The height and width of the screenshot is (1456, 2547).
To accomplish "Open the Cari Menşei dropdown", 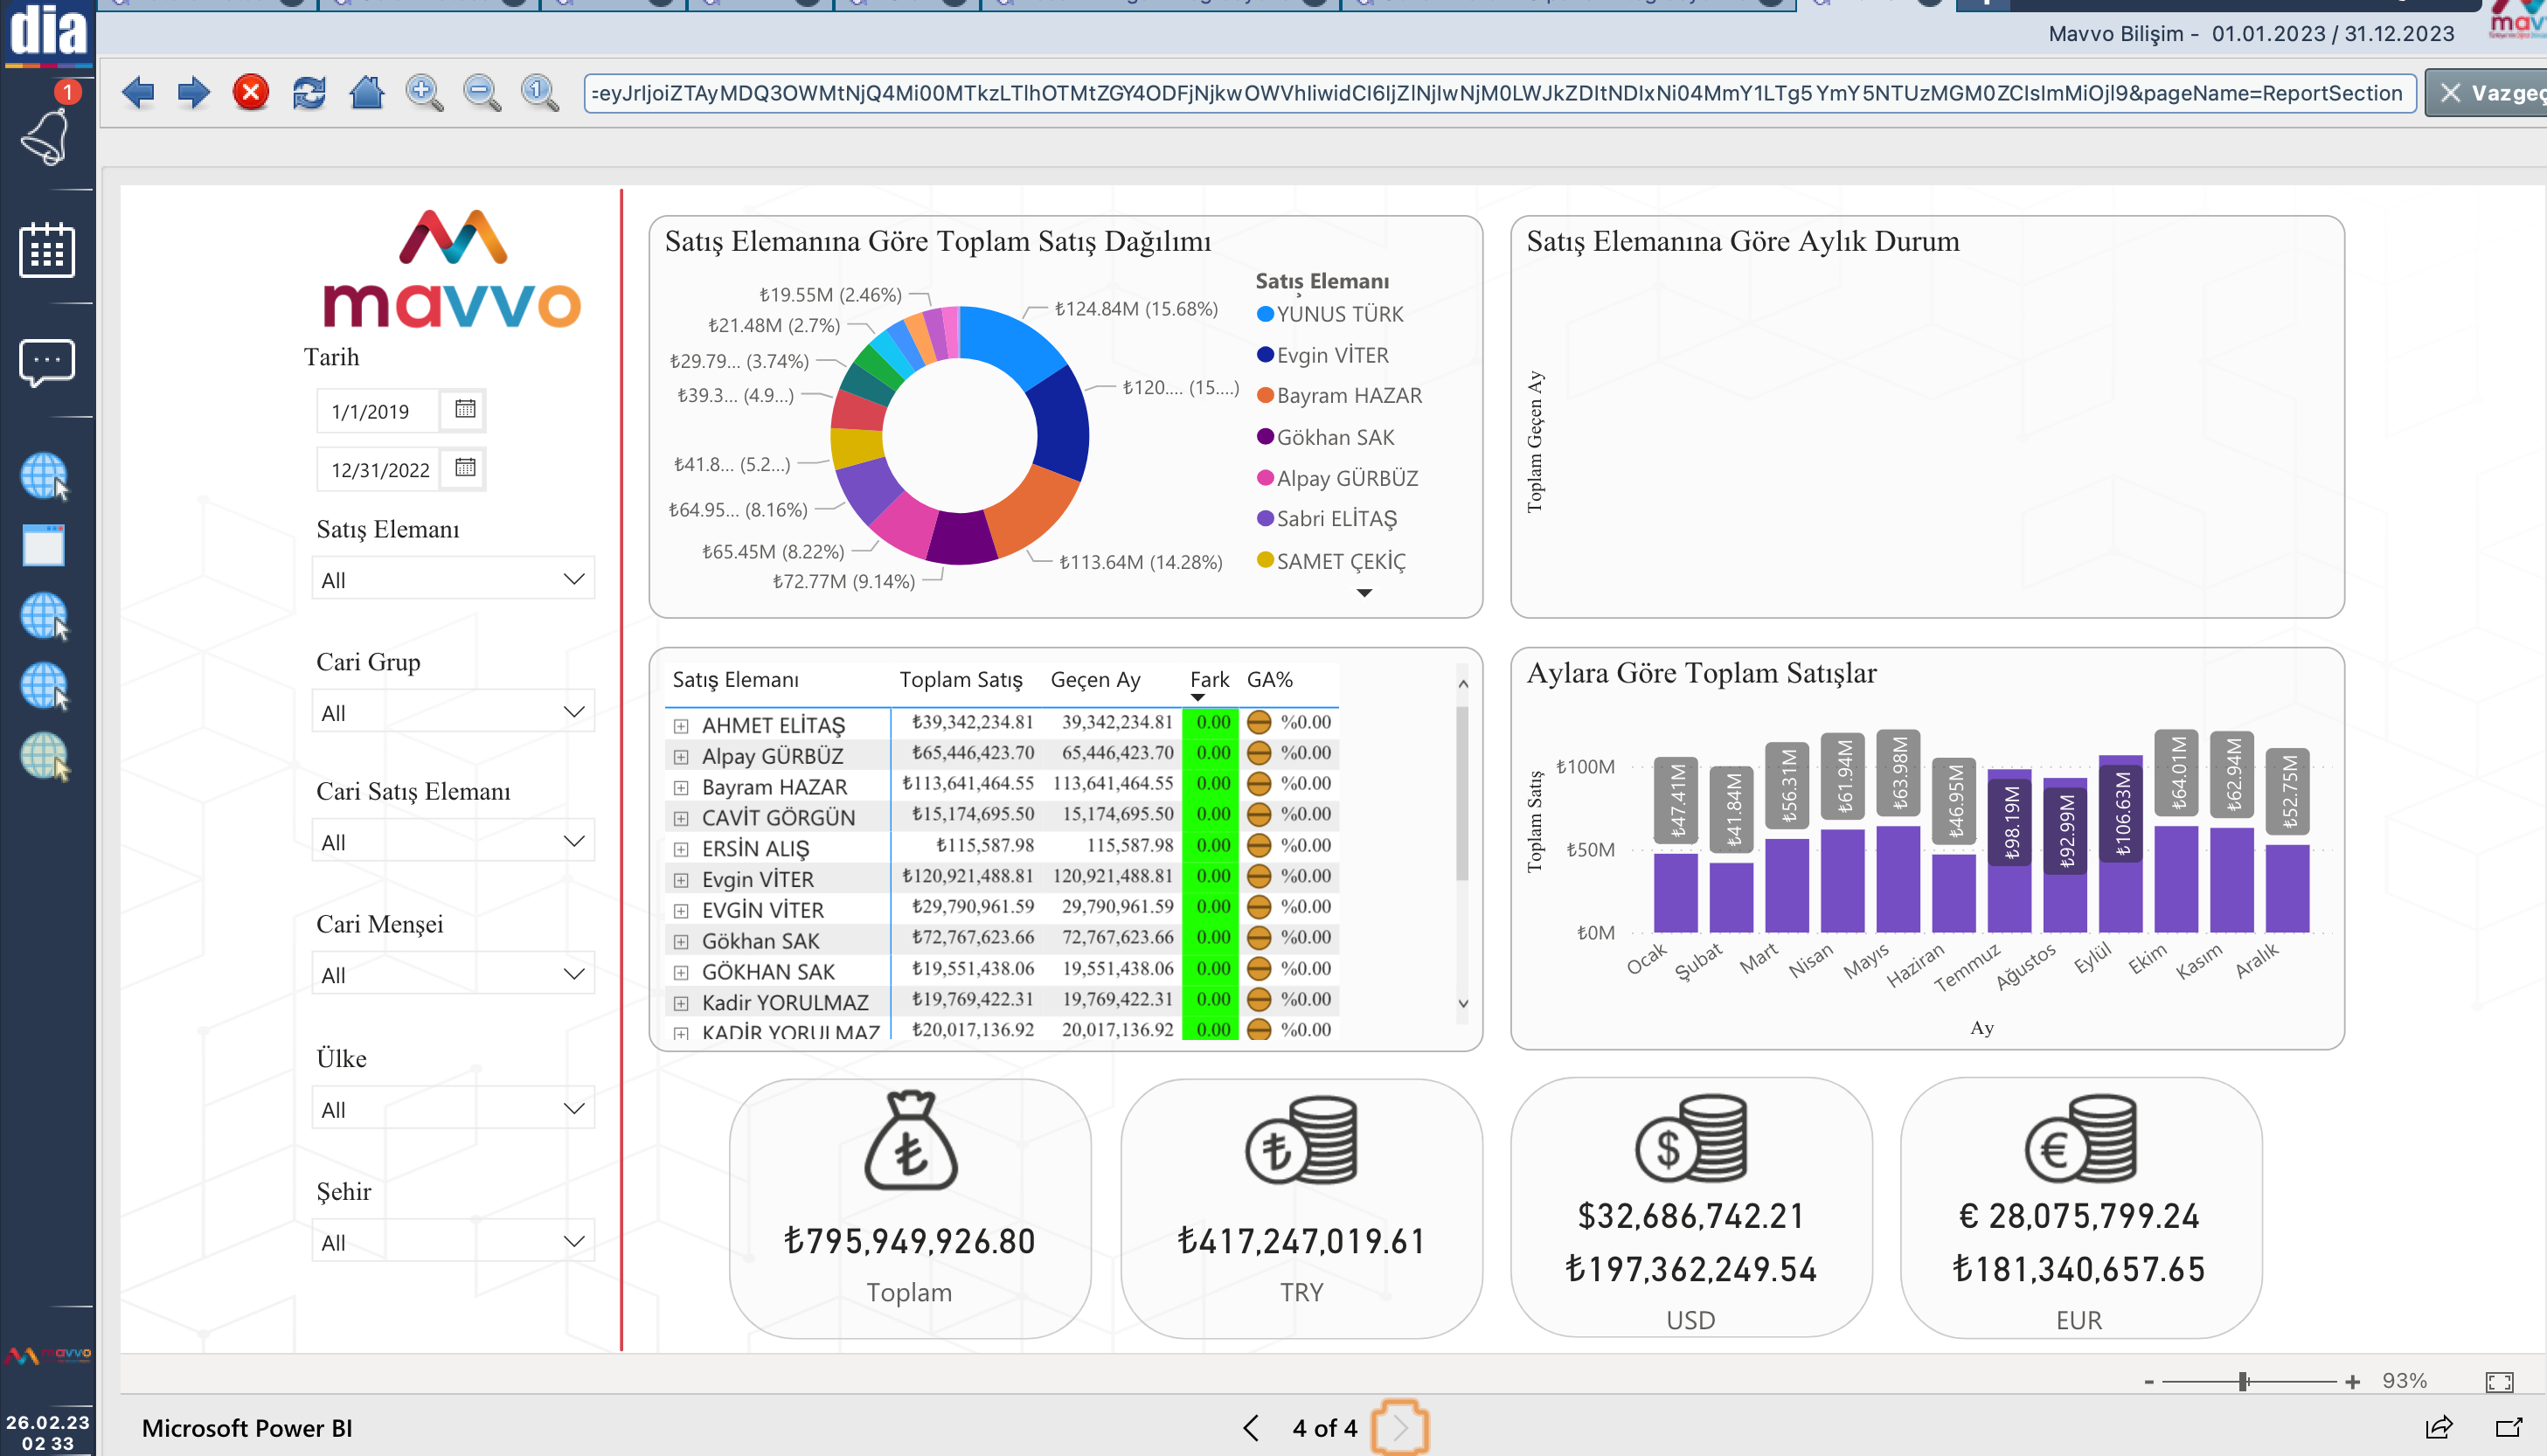I will [453, 974].
